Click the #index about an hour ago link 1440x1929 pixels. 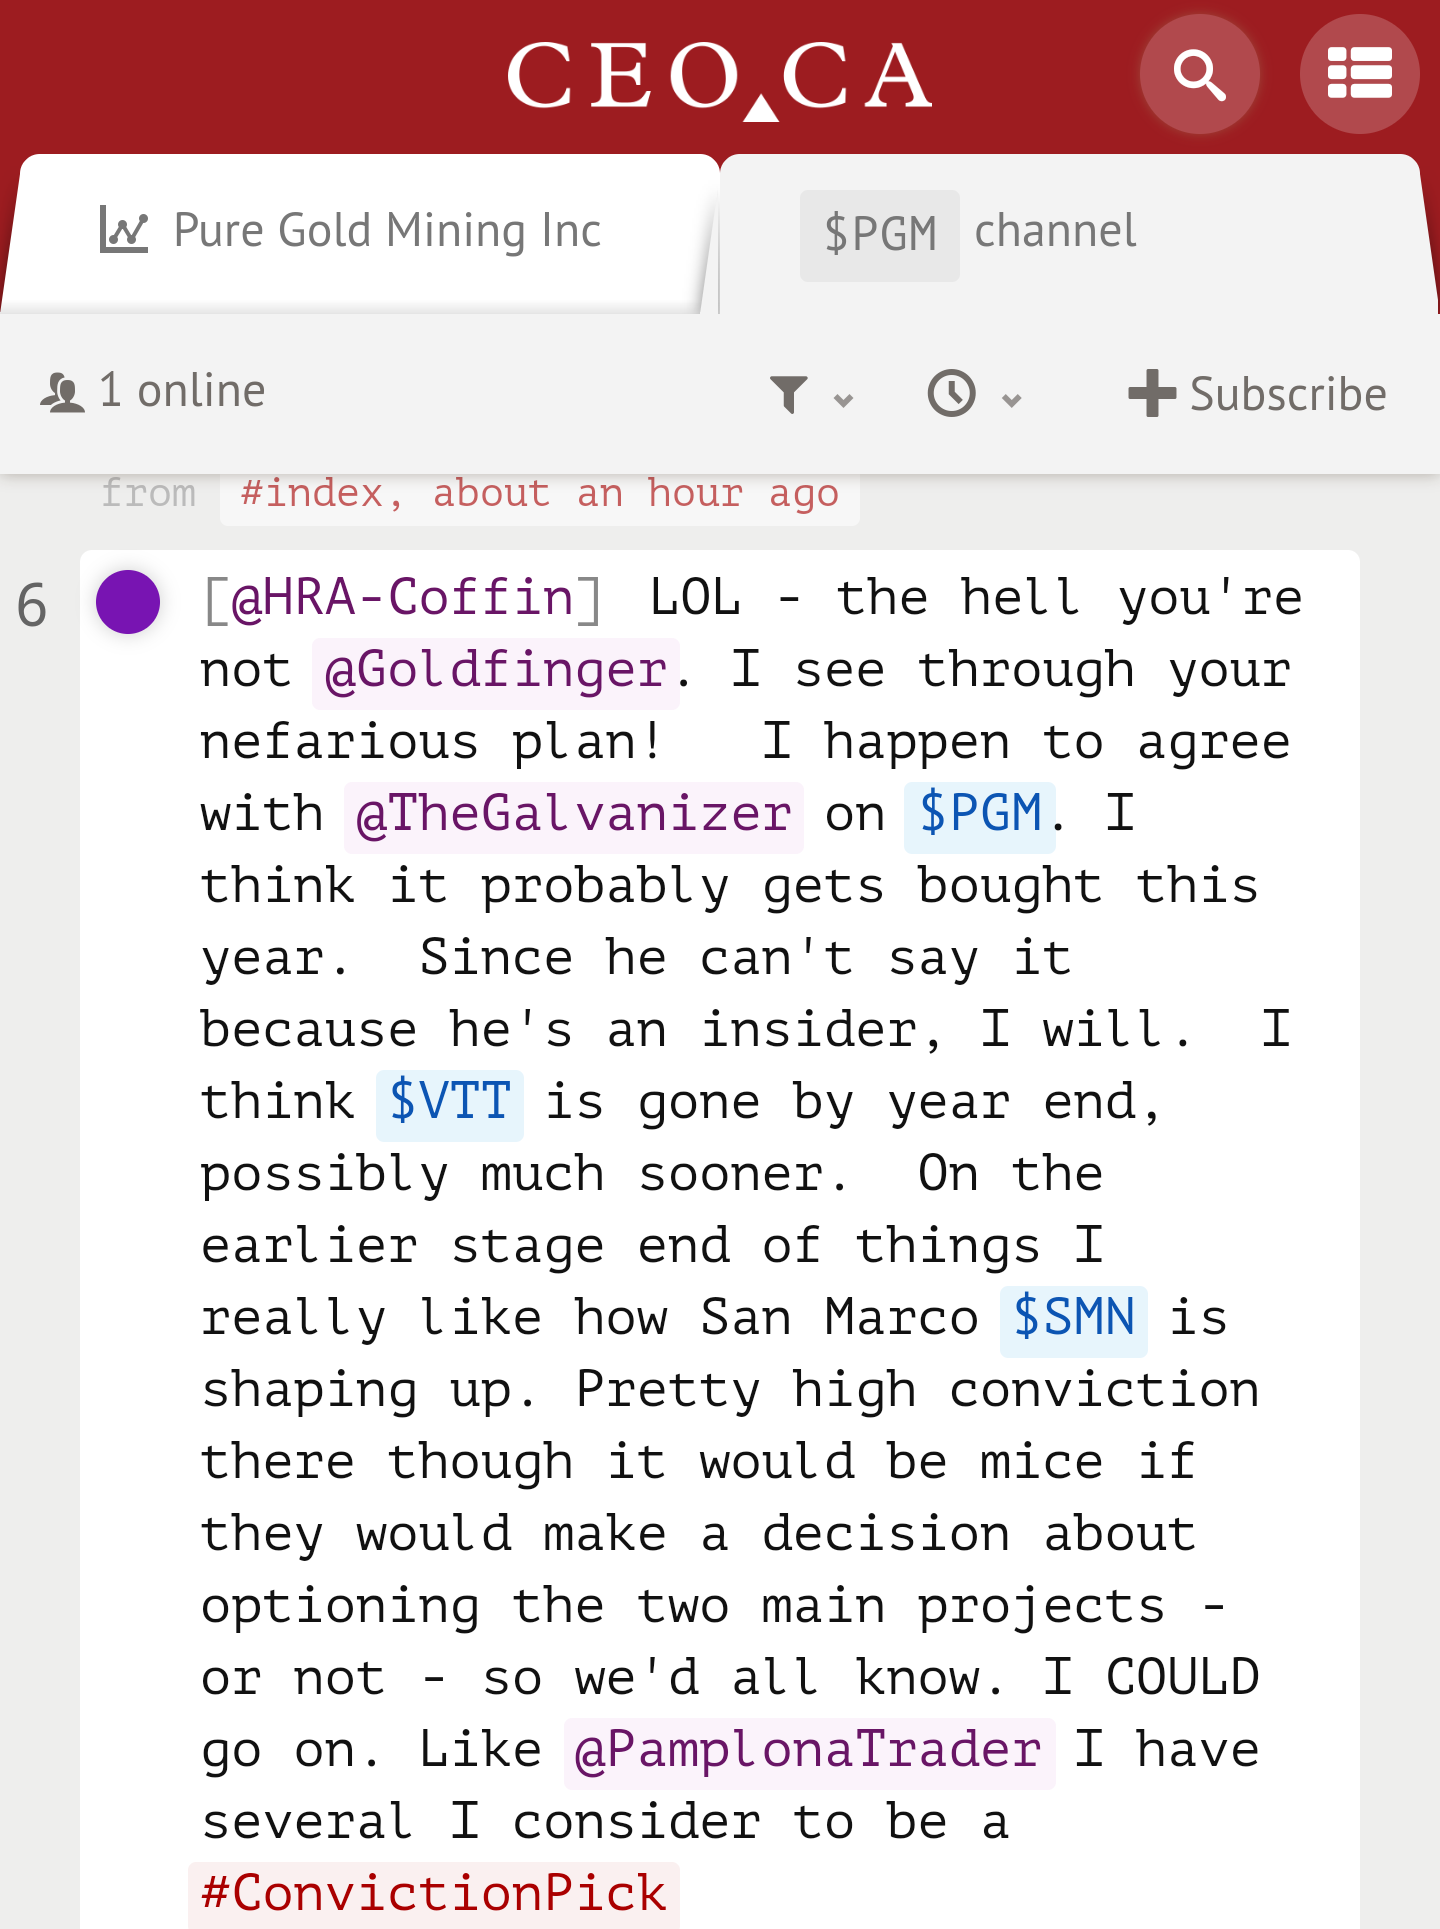click(539, 495)
